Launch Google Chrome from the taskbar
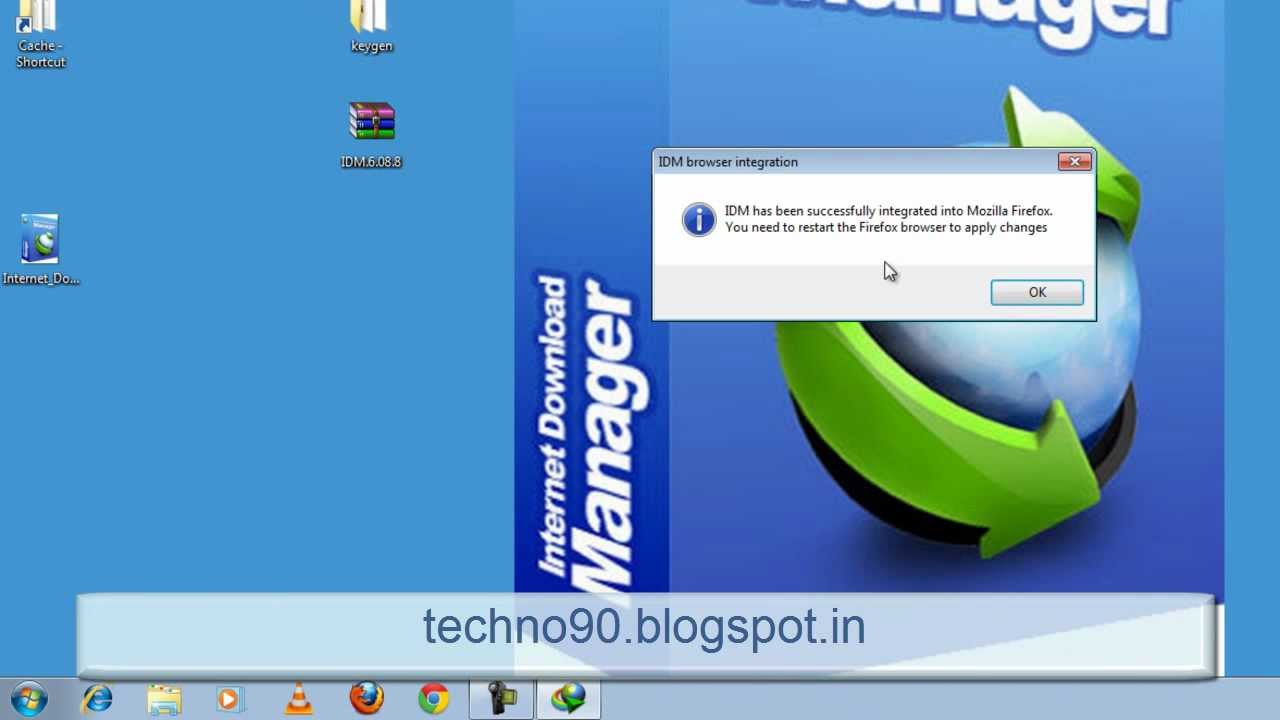1280x720 pixels. (433, 698)
